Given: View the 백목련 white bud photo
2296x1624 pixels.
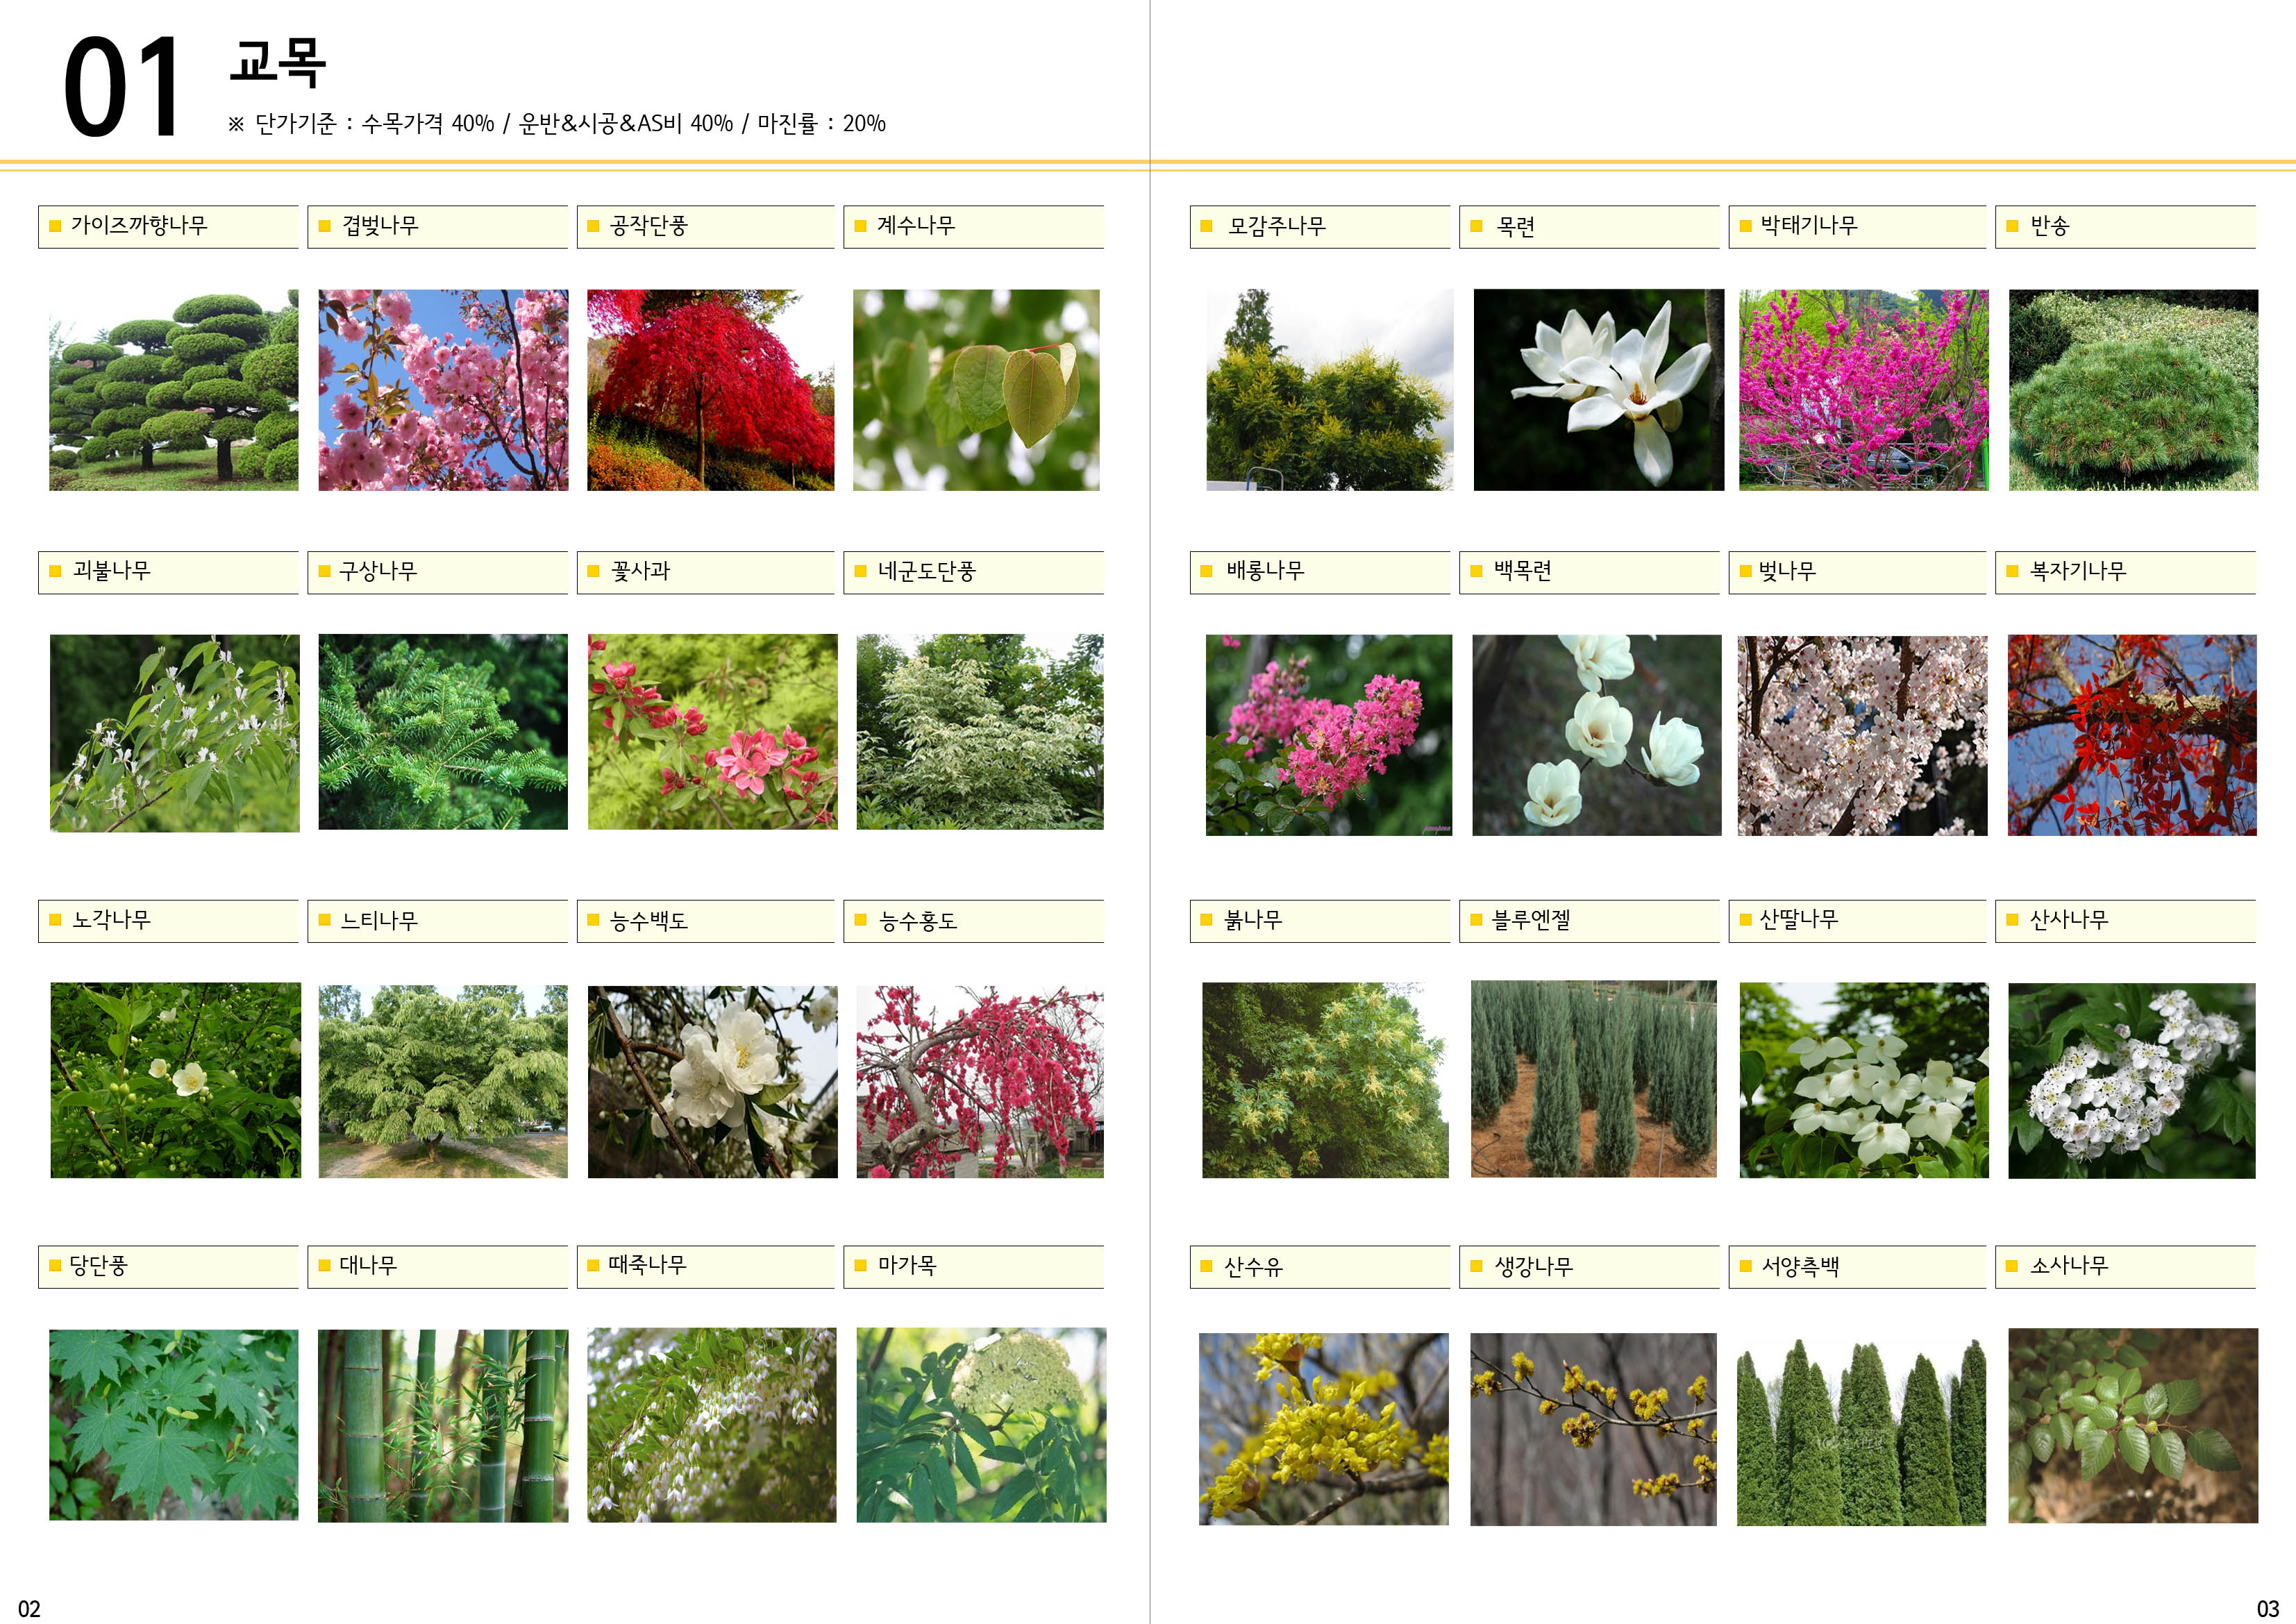Looking at the screenshot, I should pos(1597,735).
